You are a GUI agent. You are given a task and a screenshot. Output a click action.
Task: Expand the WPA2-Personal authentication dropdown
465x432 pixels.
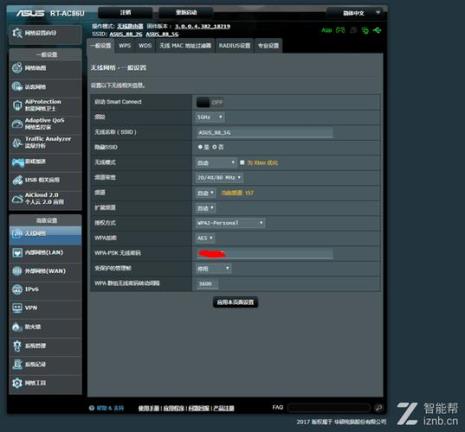coord(230,223)
